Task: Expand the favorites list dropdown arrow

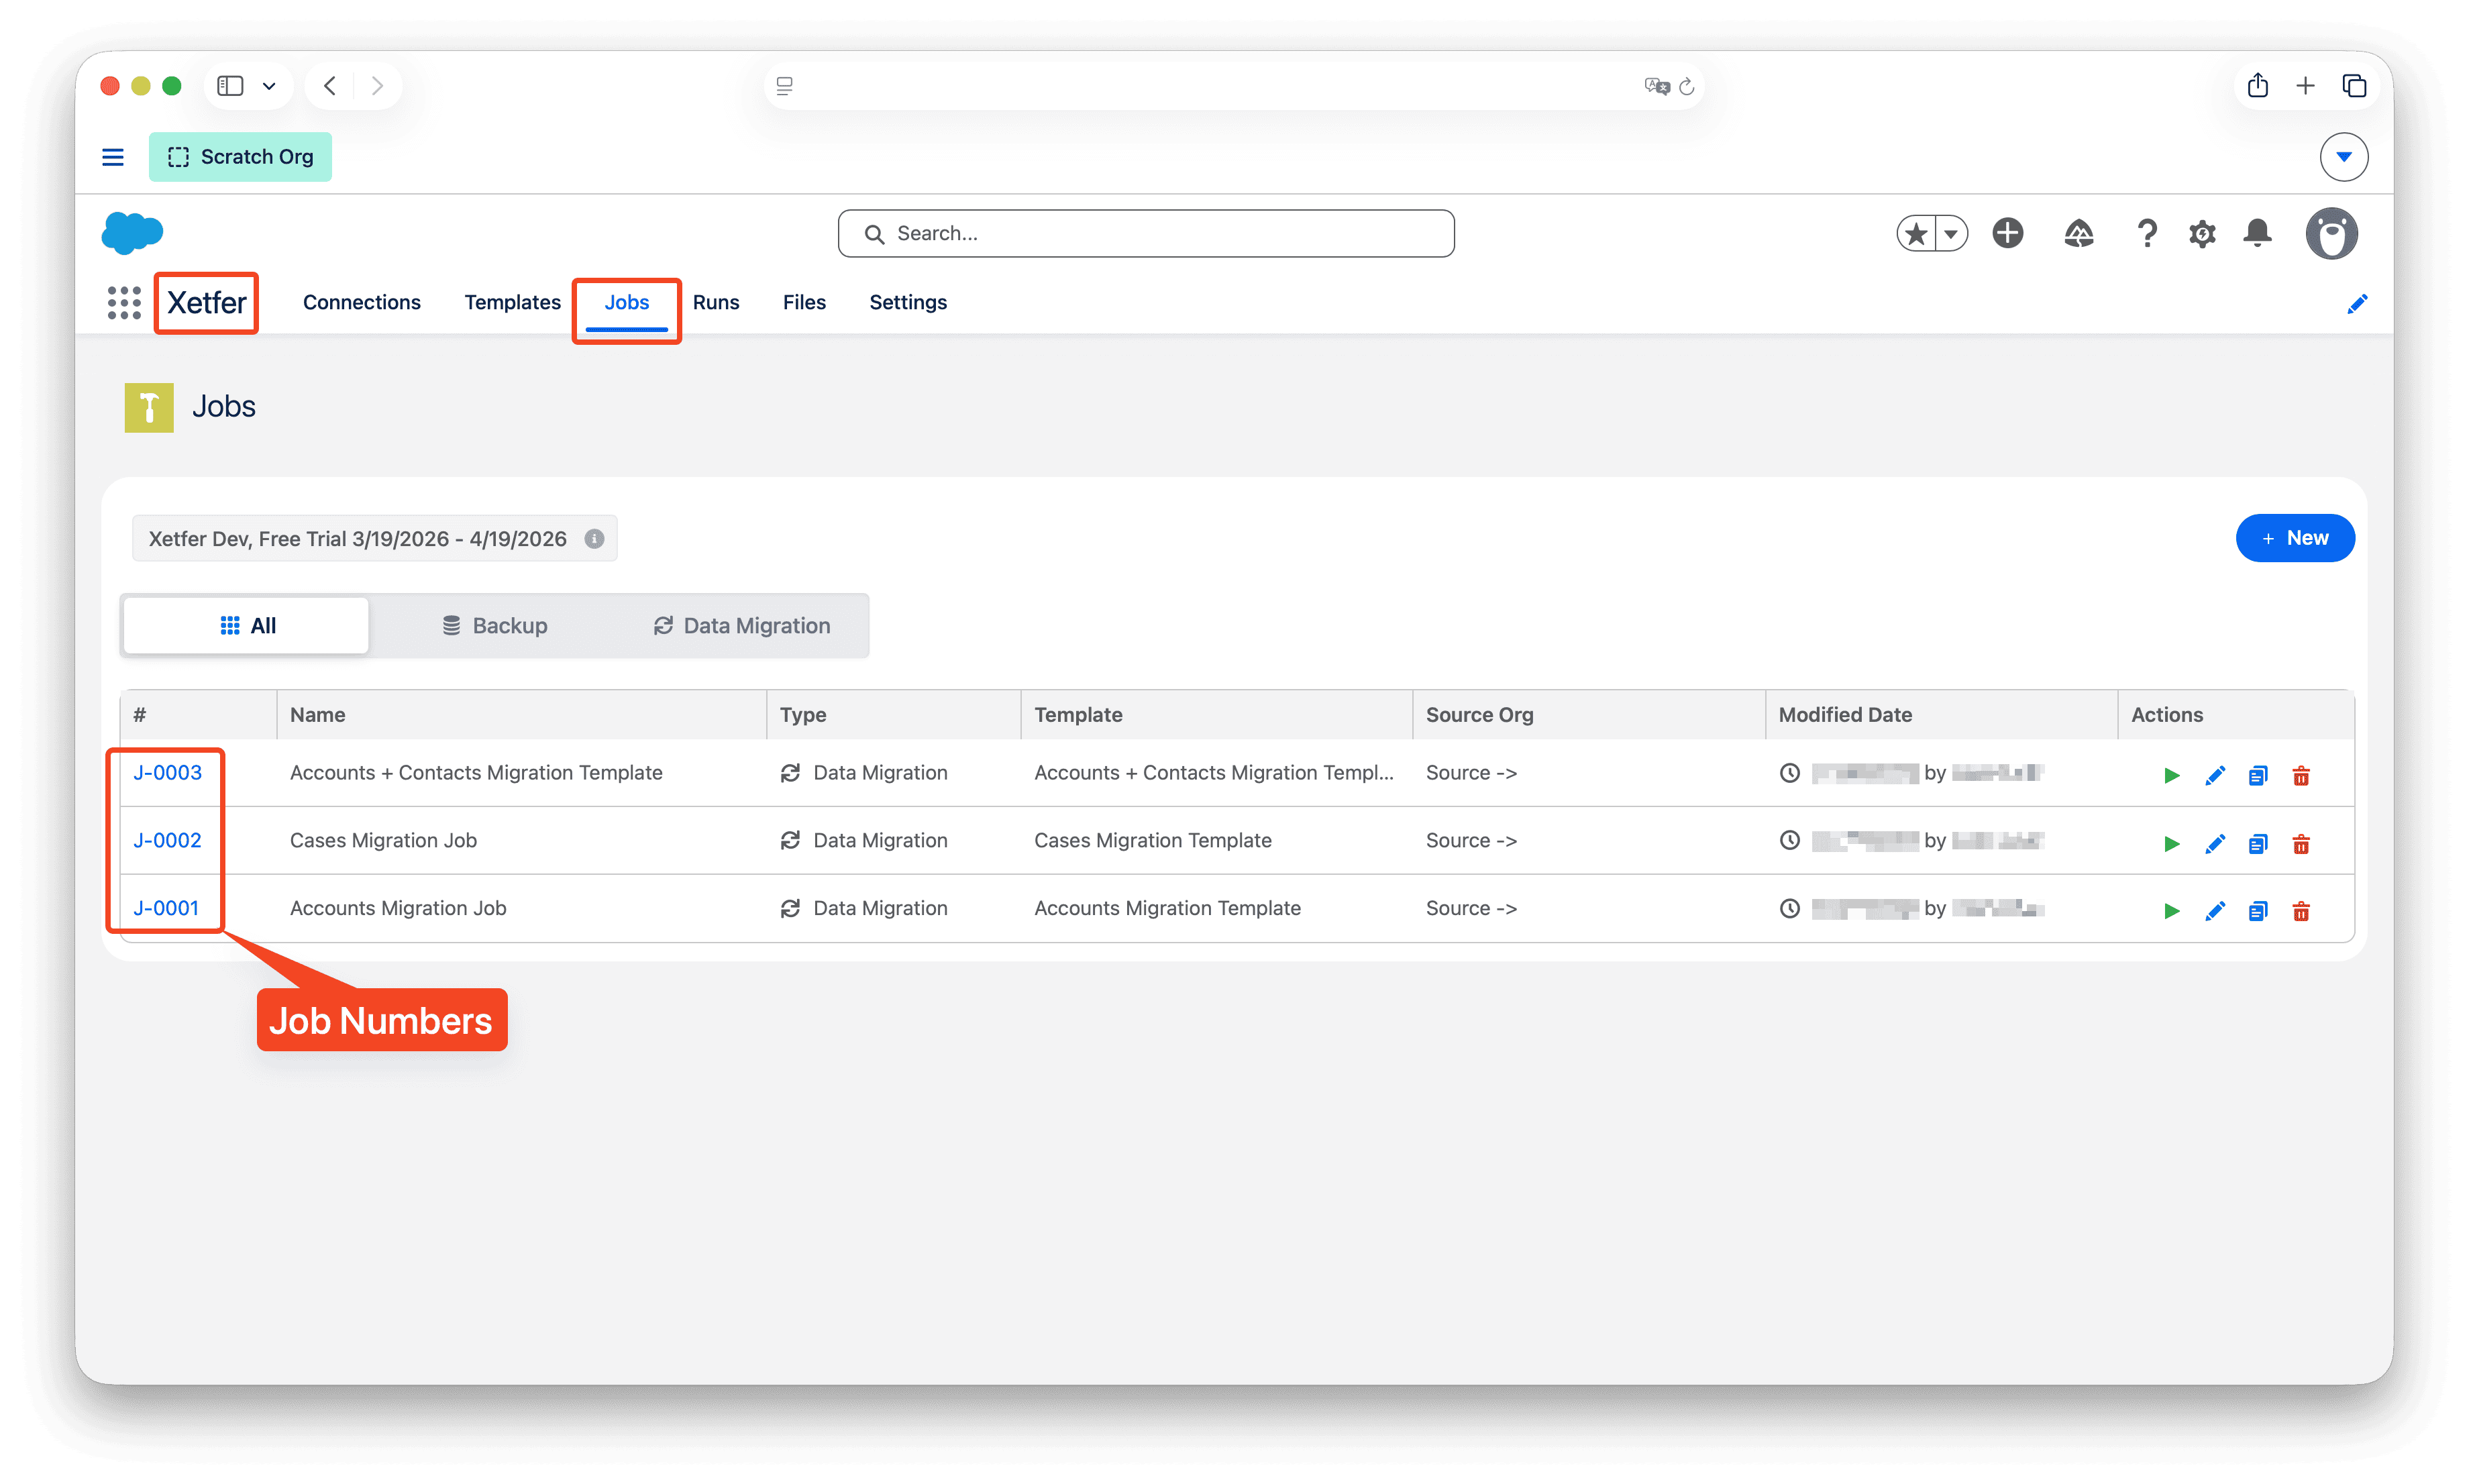Action: click(1950, 234)
